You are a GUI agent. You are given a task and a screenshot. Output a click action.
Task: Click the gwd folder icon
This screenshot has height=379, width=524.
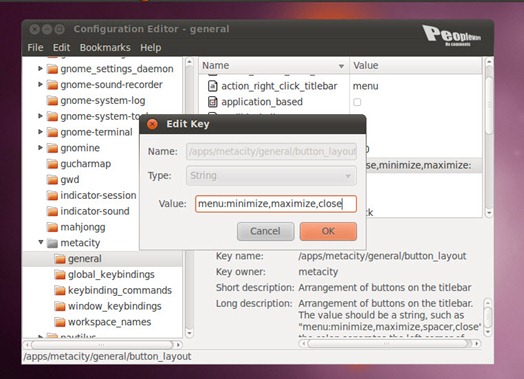coord(52,180)
